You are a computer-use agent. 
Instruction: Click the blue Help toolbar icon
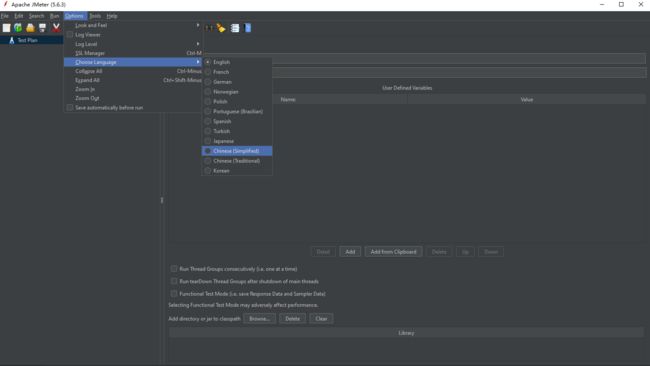coord(248,28)
